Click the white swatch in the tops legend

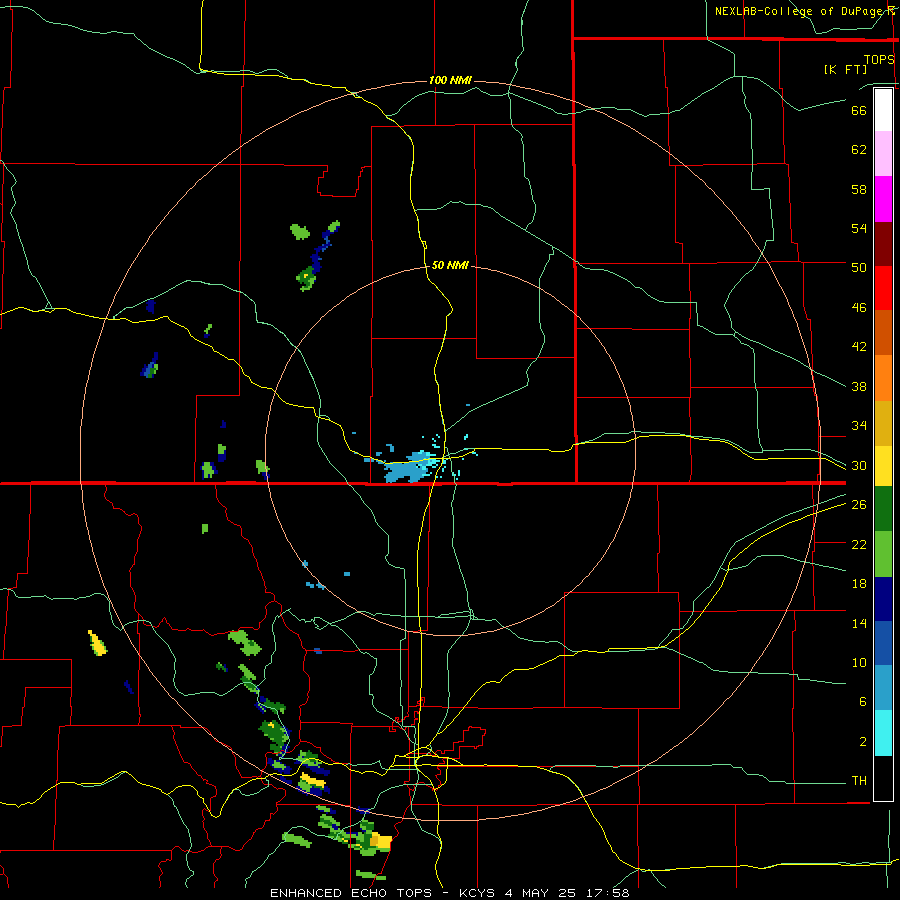883,110
